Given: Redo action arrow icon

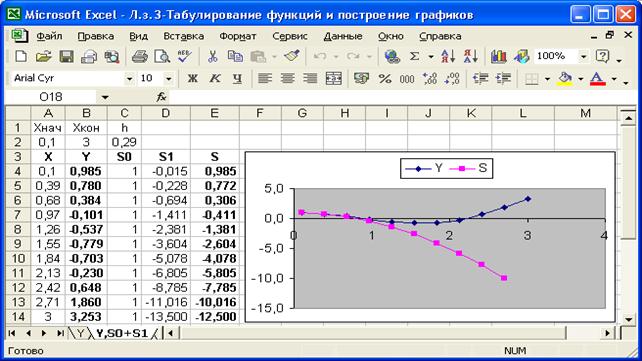Looking at the screenshot, I should 353,56.
